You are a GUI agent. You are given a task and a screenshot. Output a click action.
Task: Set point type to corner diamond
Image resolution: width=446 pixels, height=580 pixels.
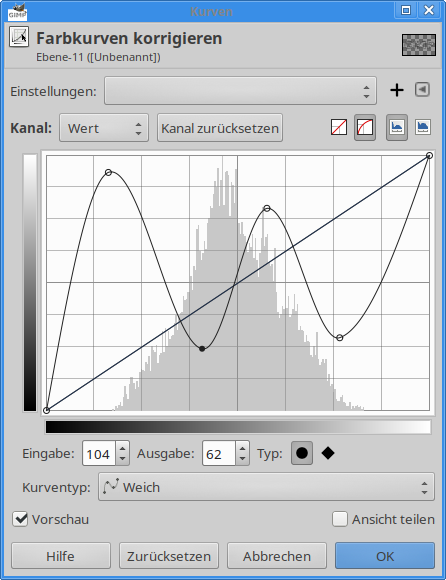click(328, 453)
